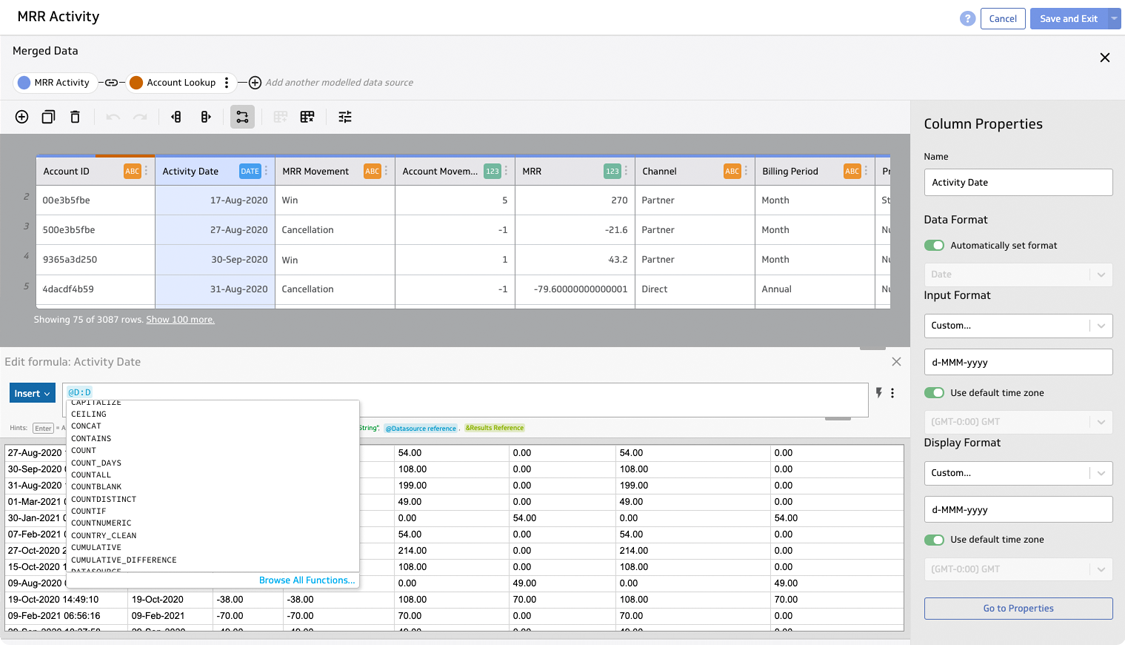Add a new column with the plus icon
The height and width of the screenshot is (645, 1125).
[x=21, y=117]
